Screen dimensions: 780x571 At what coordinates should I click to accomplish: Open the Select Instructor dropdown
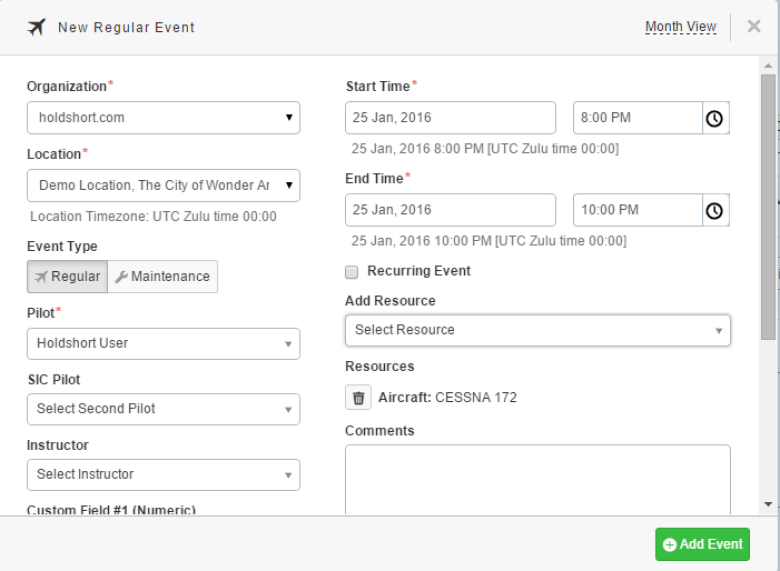point(164,475)
